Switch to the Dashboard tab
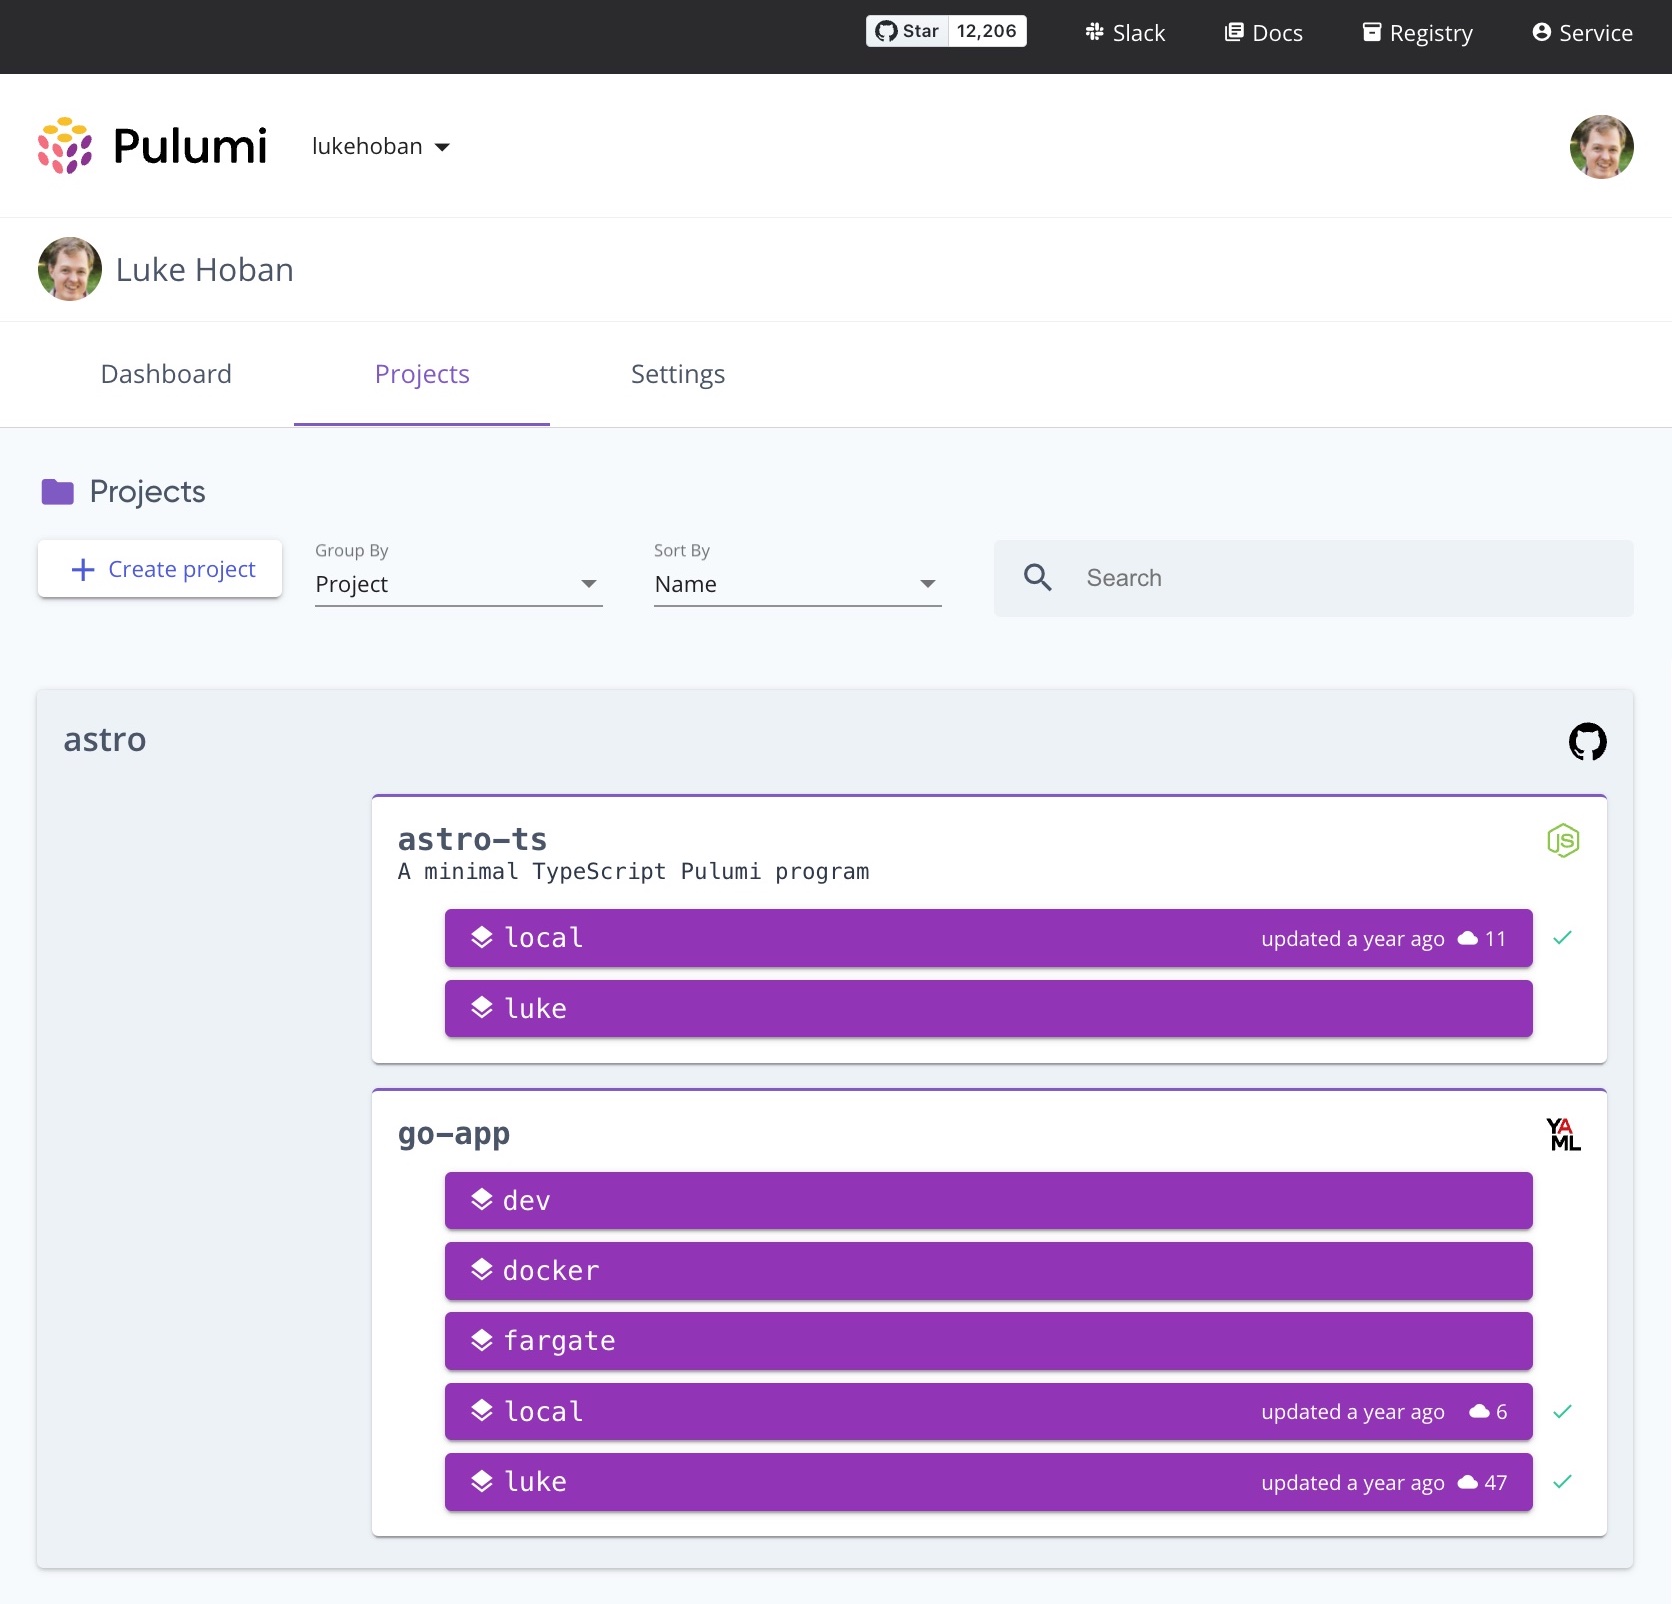 (166, 374)
